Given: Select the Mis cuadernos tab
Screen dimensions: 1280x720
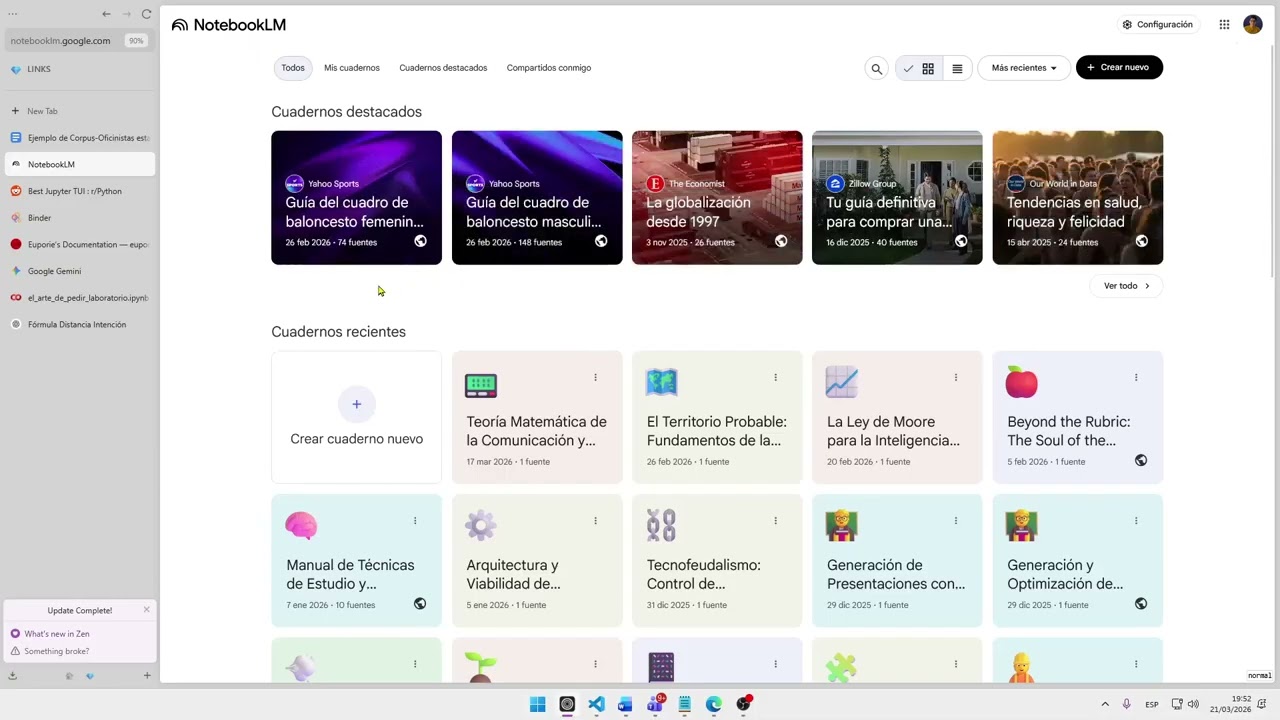Looking at the screenshot, I should click(x=352, y=68).
